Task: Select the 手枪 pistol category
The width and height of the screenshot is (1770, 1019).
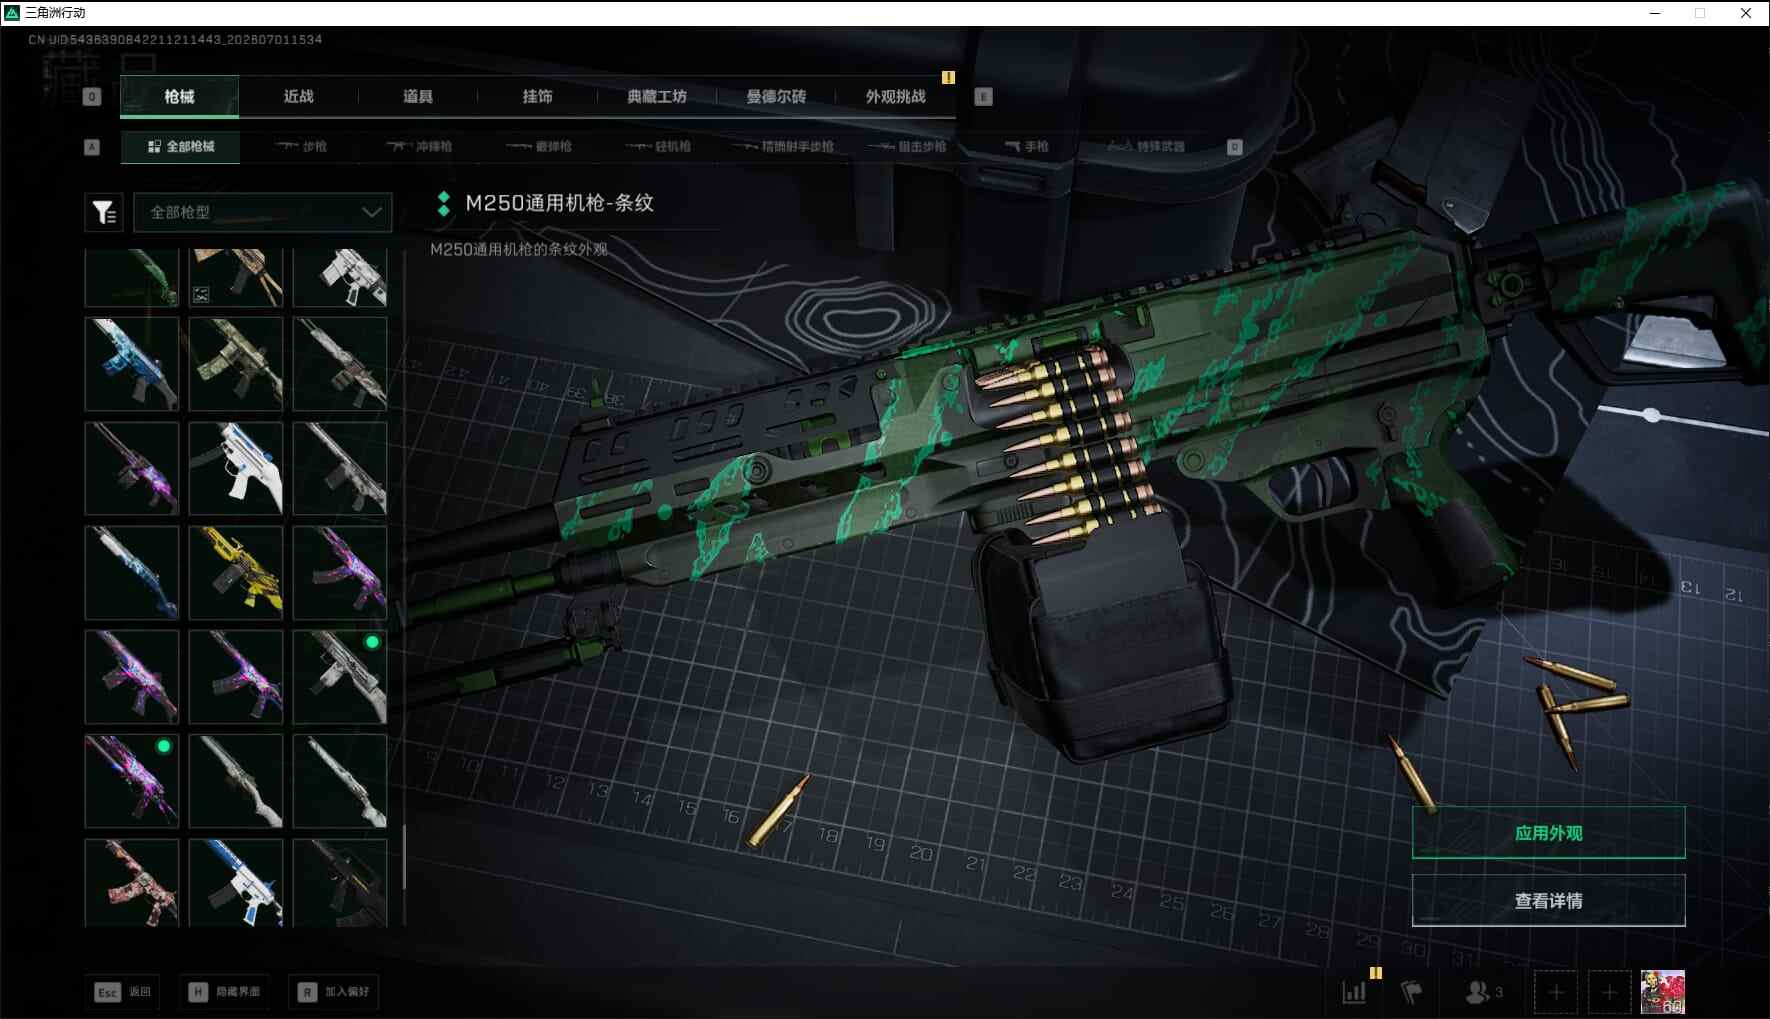Action: 1026,146
